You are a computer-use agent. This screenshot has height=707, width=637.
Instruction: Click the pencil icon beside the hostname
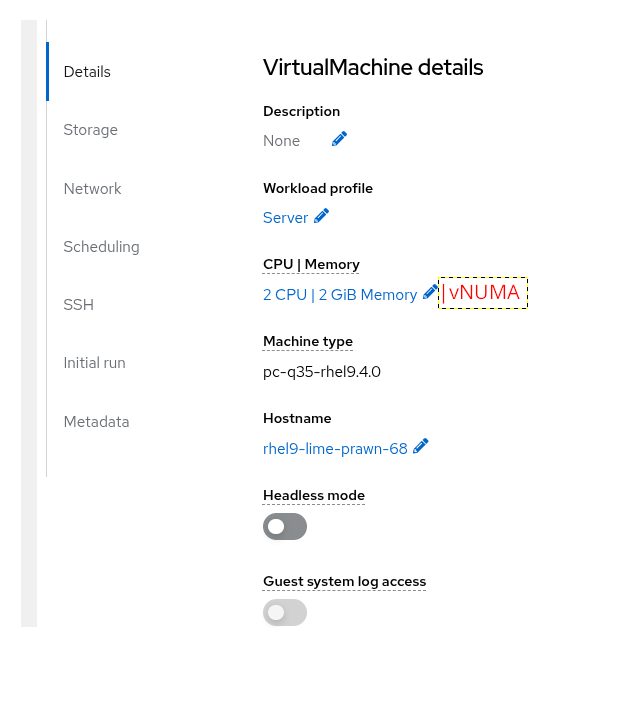[421, 446]
